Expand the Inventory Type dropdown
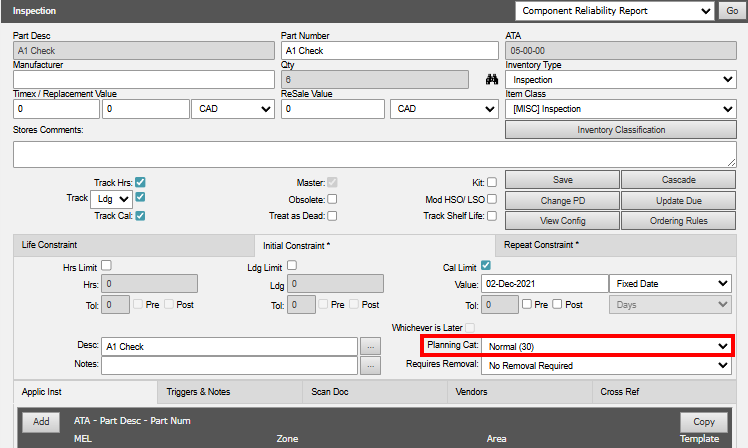 tap(620, 80)
